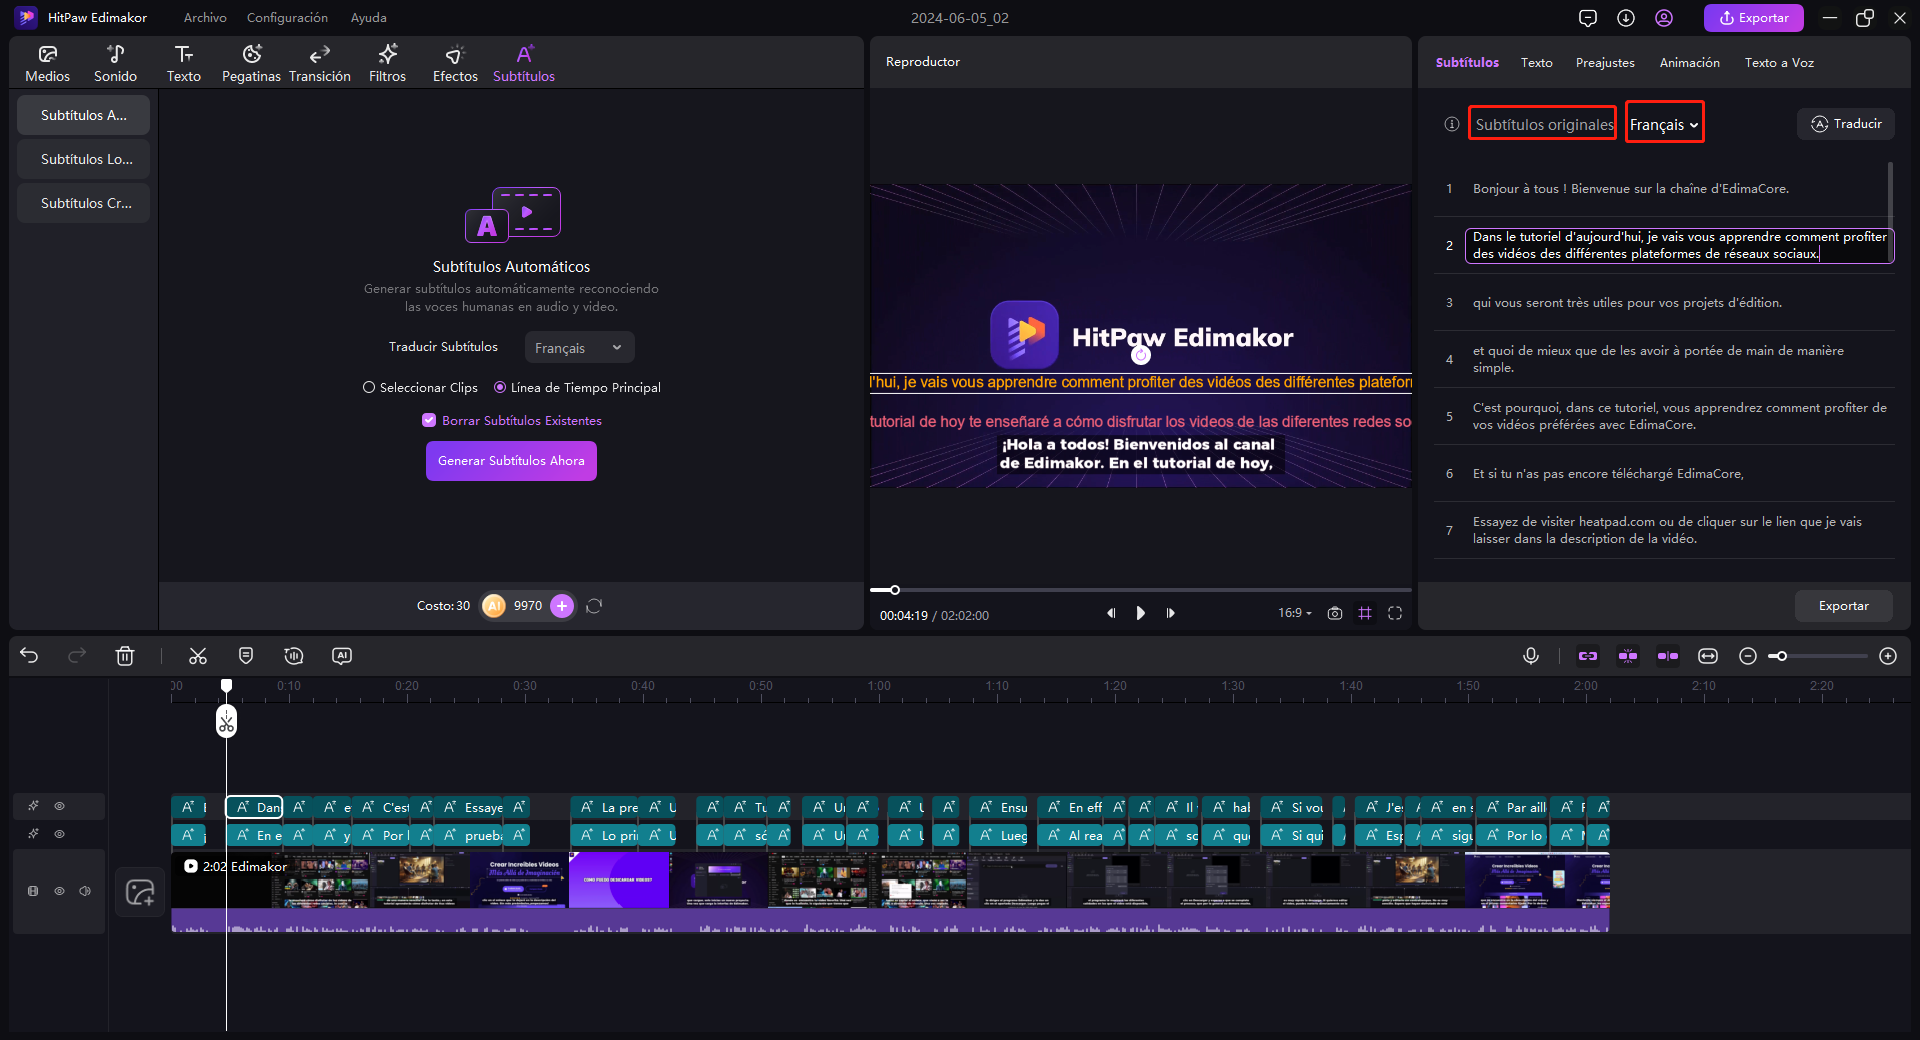Open the Texto tool panel
This screenshot has width=1920, height=1040.
(x=183, y=63)
